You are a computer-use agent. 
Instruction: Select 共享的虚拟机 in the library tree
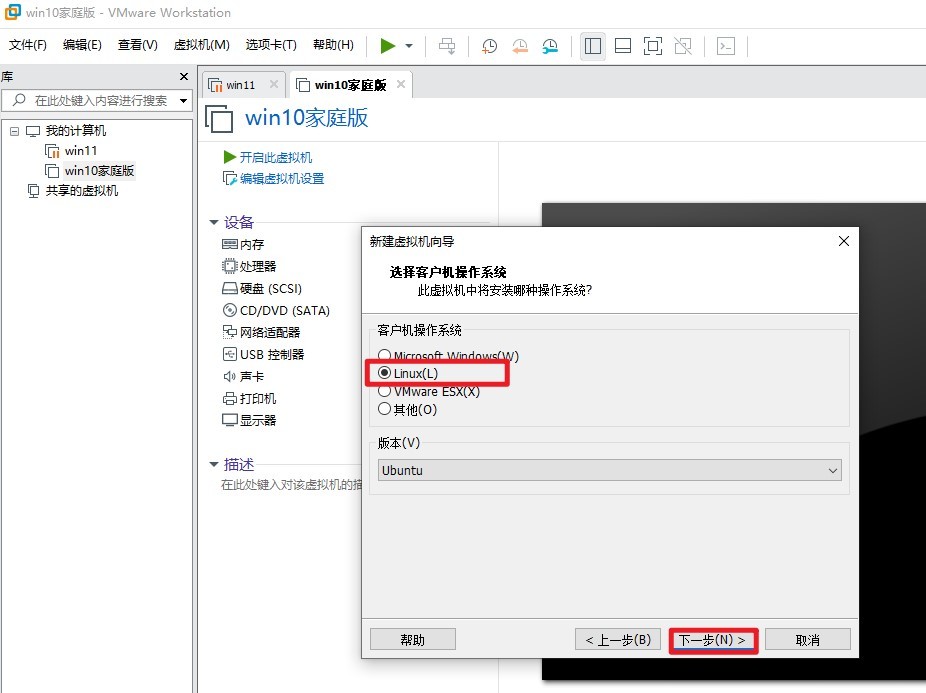pos(81,191)
